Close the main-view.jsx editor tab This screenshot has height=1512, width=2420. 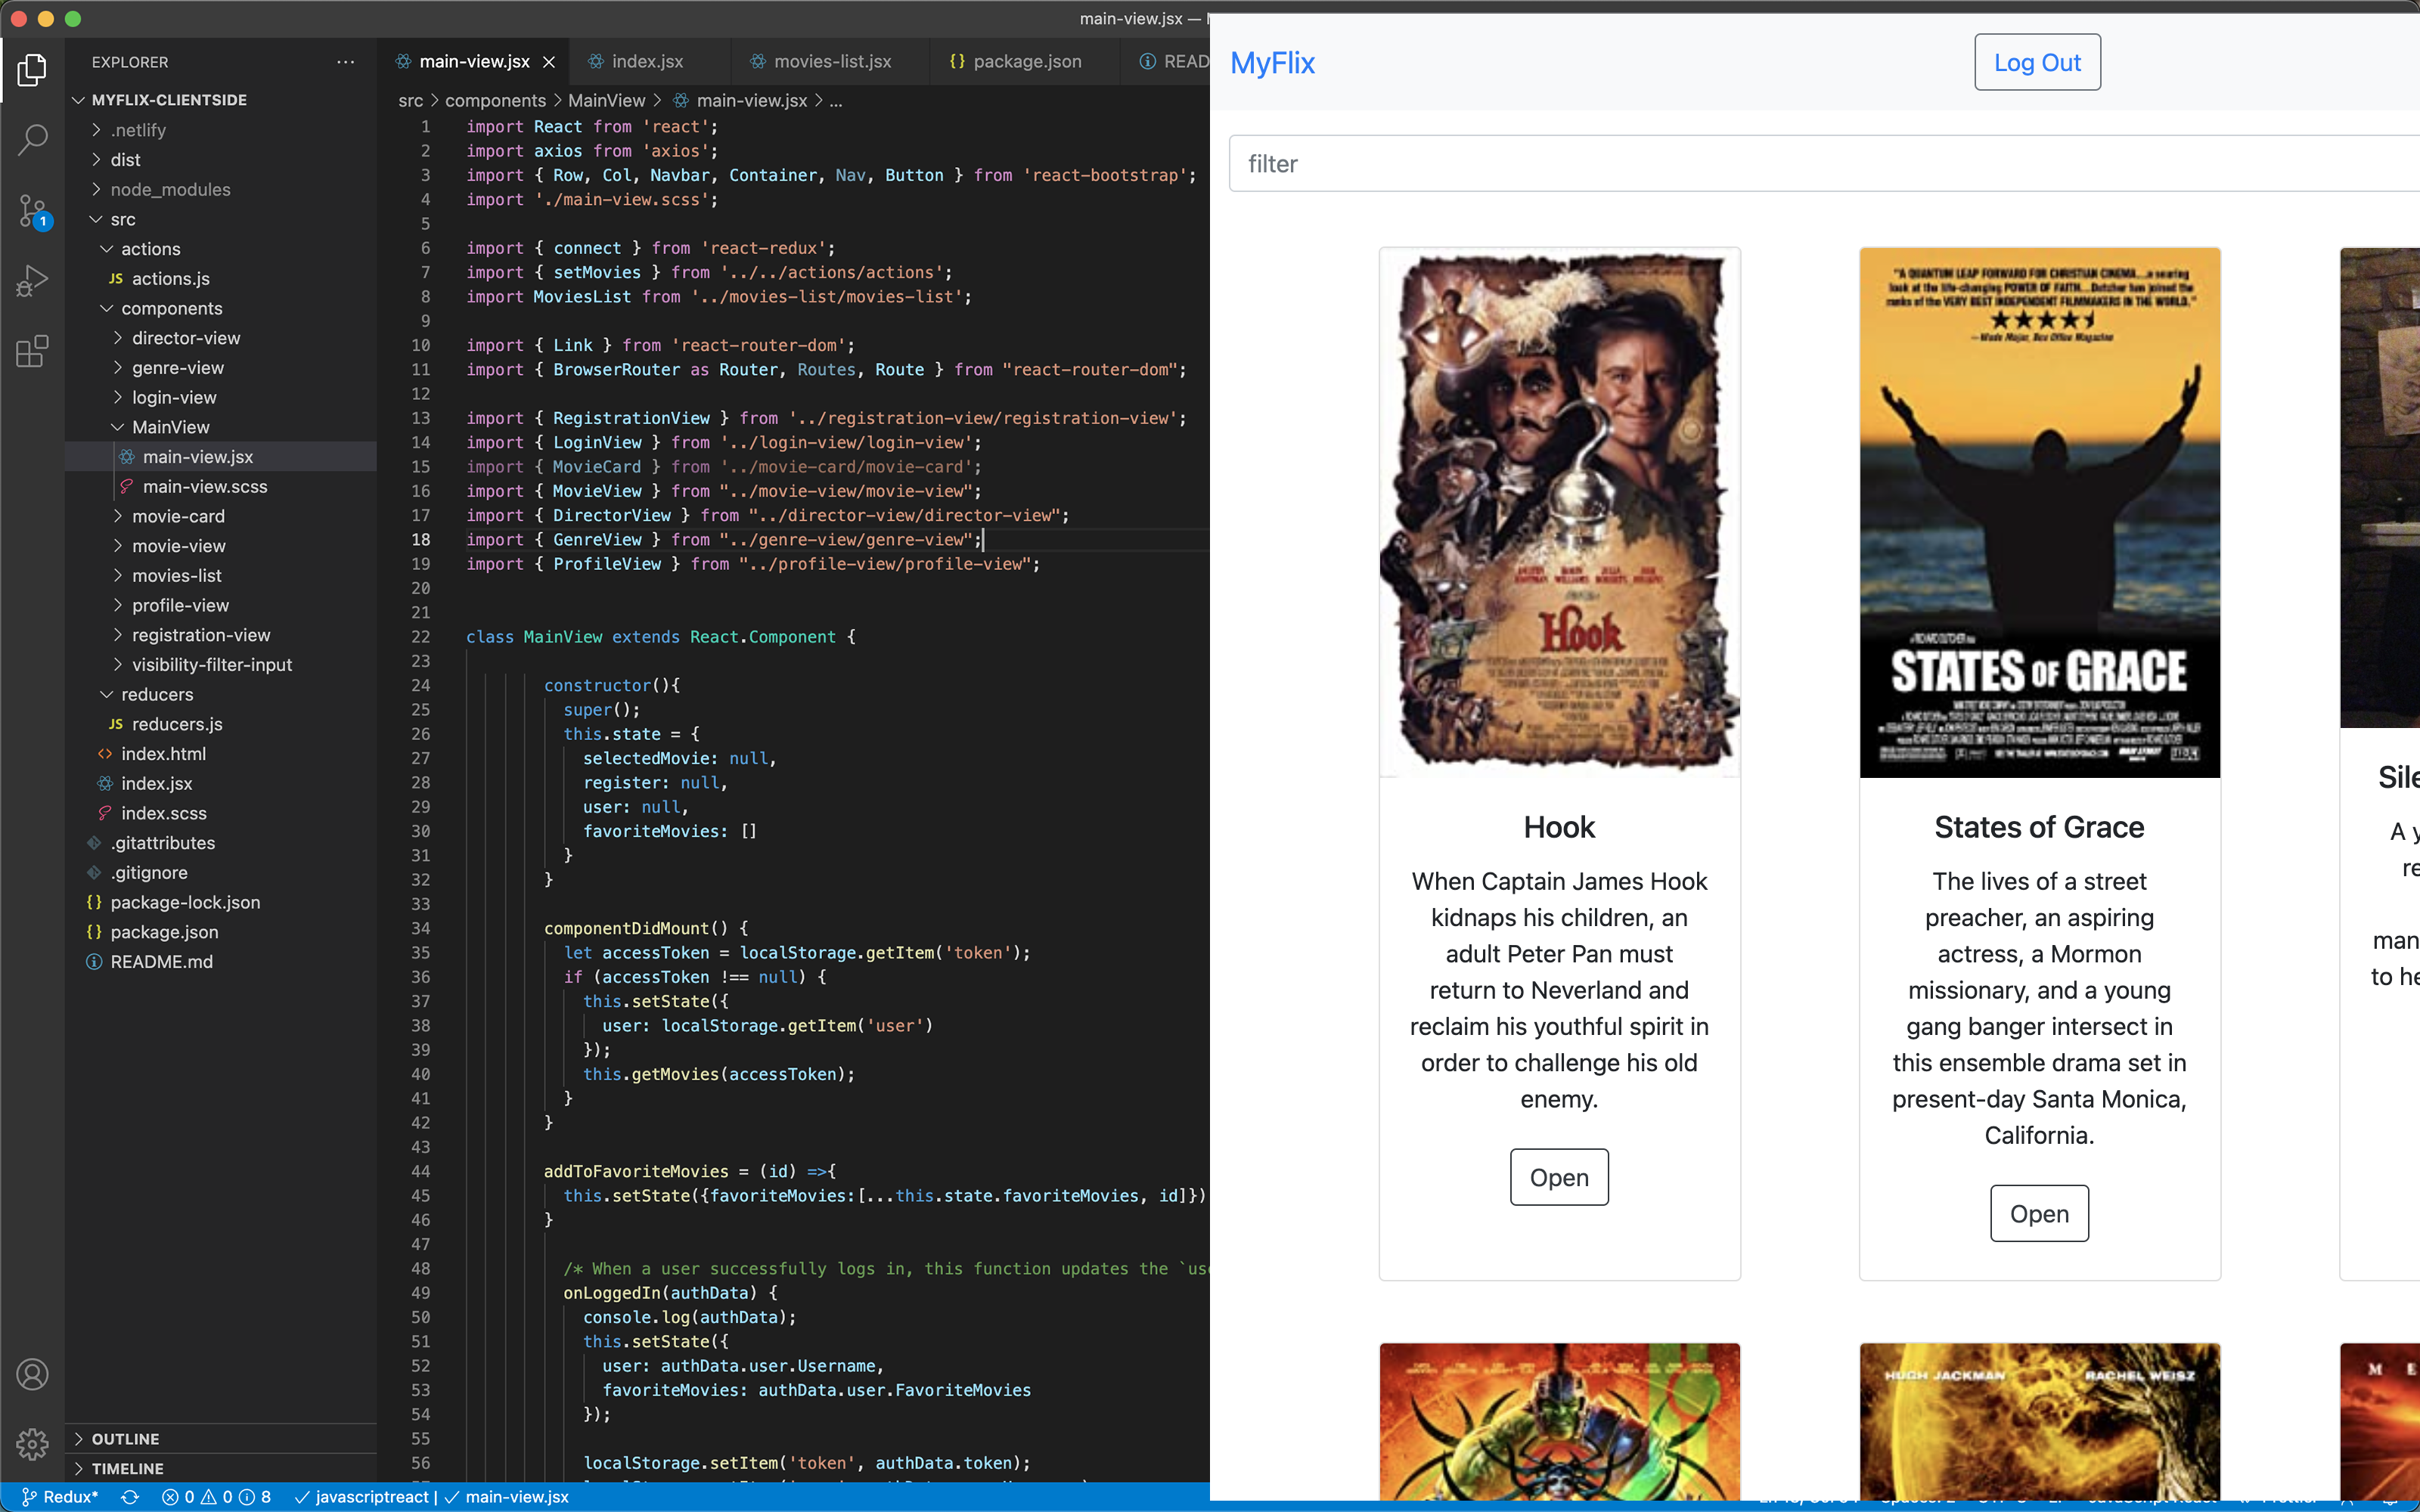coord(549,62)
